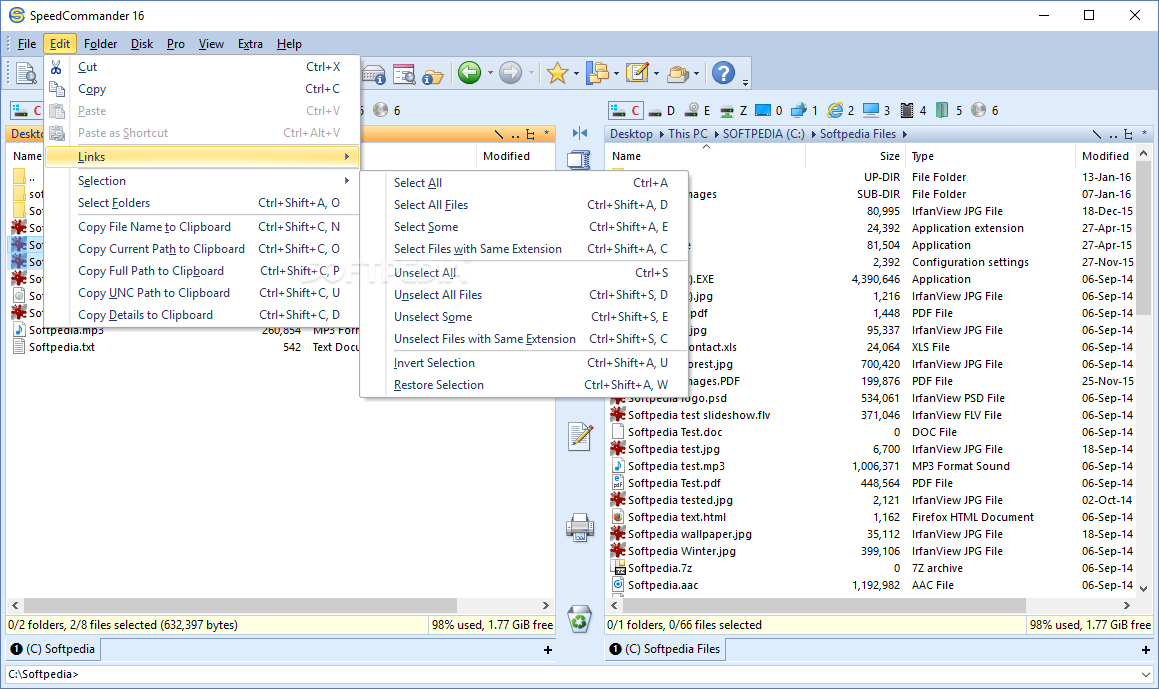Open the File menu
Viewport: 1159px width, 689px height.
click(27, 44)
